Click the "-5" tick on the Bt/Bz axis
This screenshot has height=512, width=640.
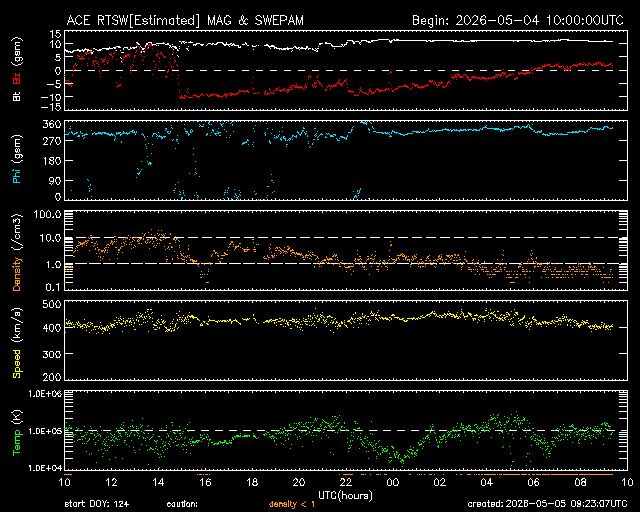tap(54, 84)
